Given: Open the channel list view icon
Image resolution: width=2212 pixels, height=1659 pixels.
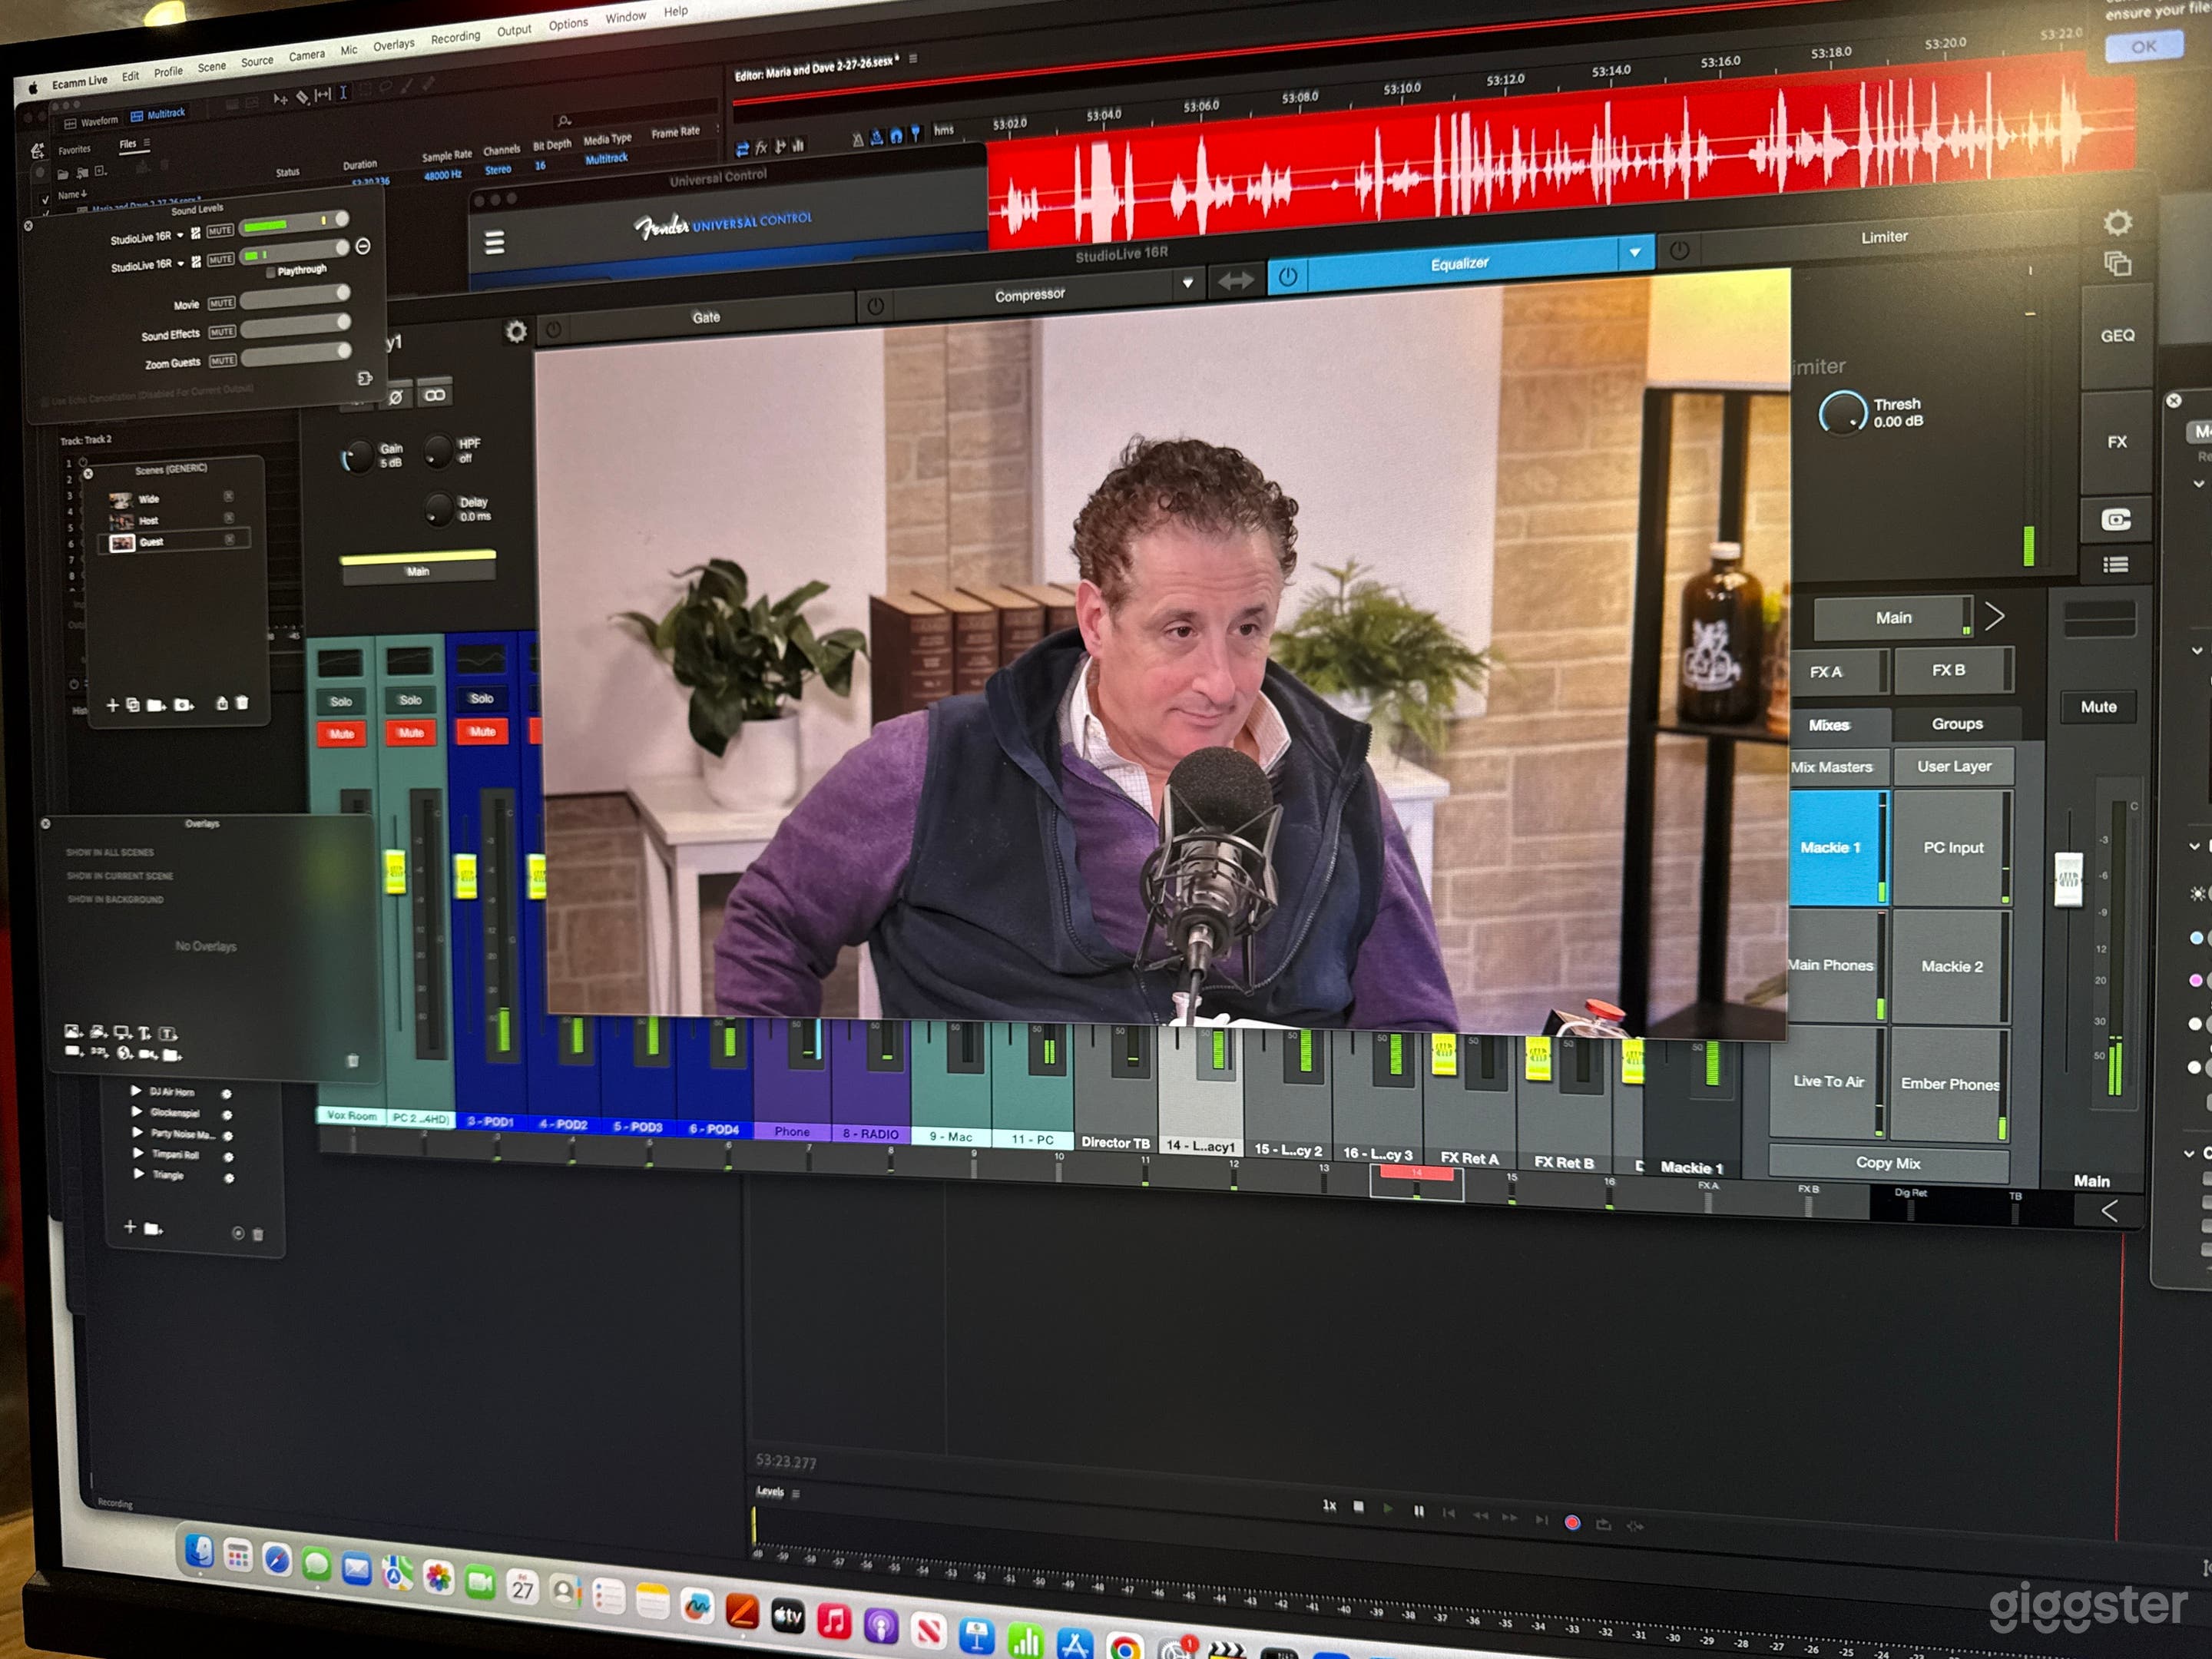Looking at the screenshot, I should tap(2115, 565).
